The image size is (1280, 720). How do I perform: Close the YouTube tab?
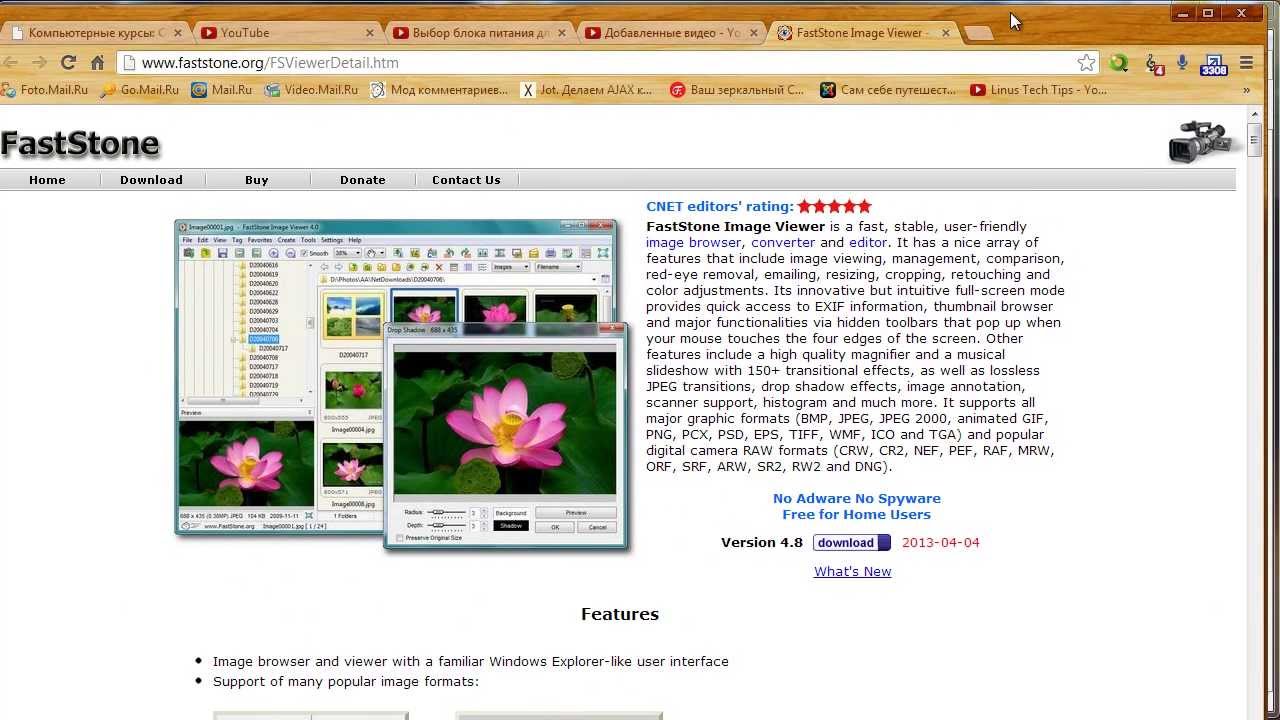370,33
